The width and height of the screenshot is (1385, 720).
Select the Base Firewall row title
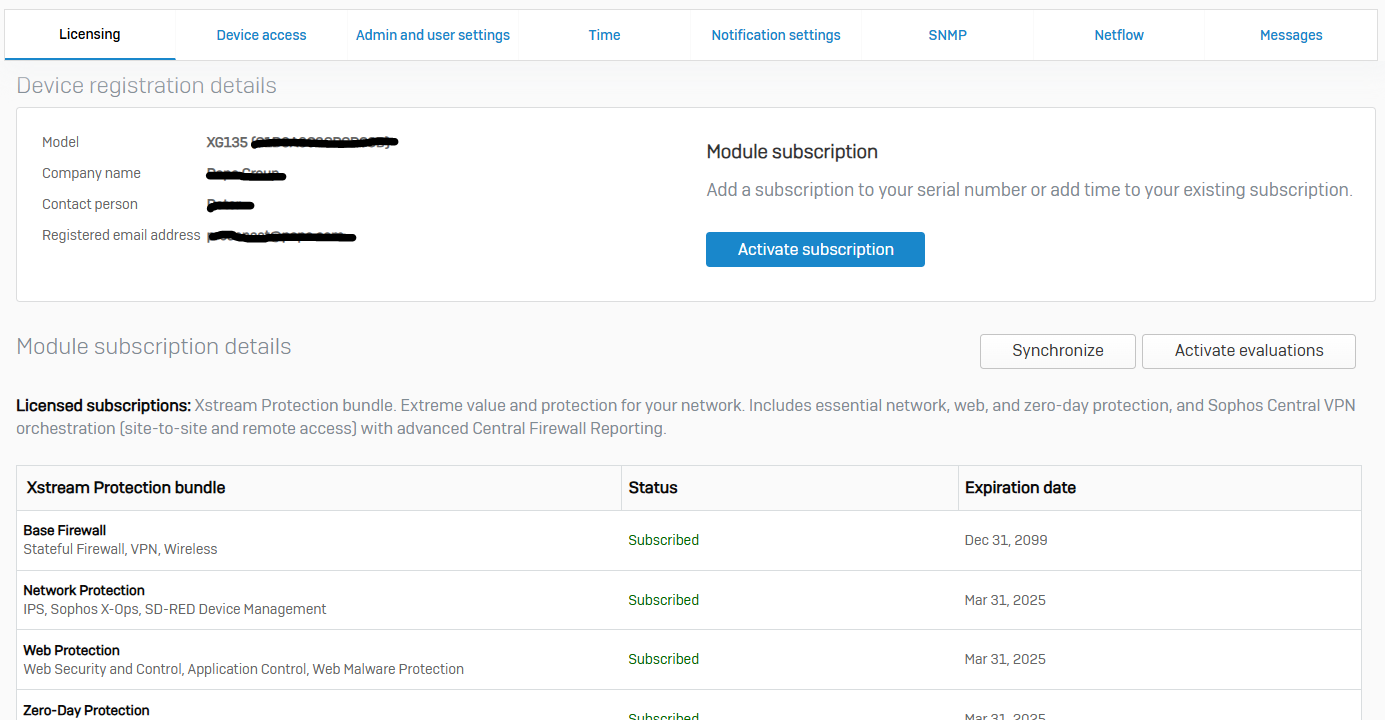[65, 530]
